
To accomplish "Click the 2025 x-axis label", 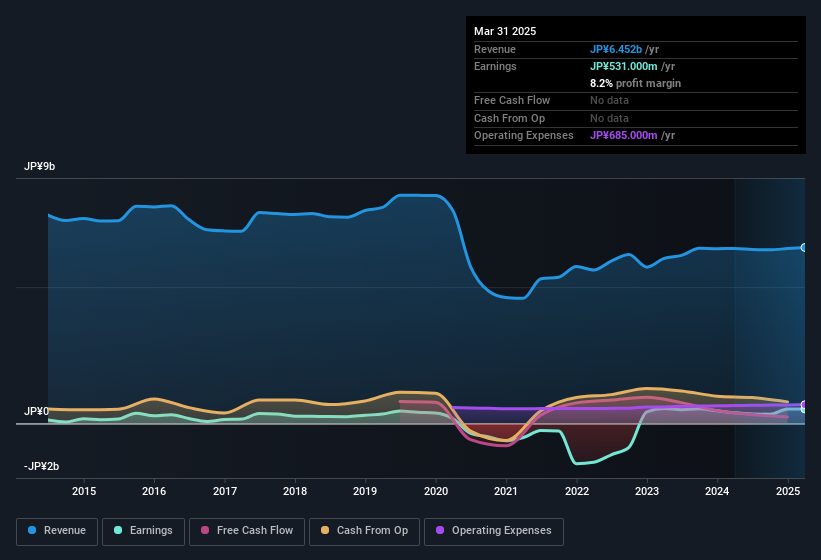I will pyautogui.click(x=788, y=491).
